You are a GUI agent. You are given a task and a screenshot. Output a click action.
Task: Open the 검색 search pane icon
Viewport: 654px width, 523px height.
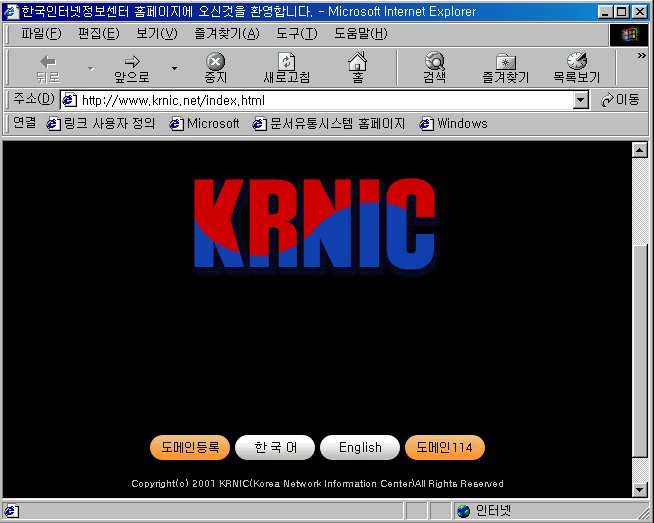435,61
